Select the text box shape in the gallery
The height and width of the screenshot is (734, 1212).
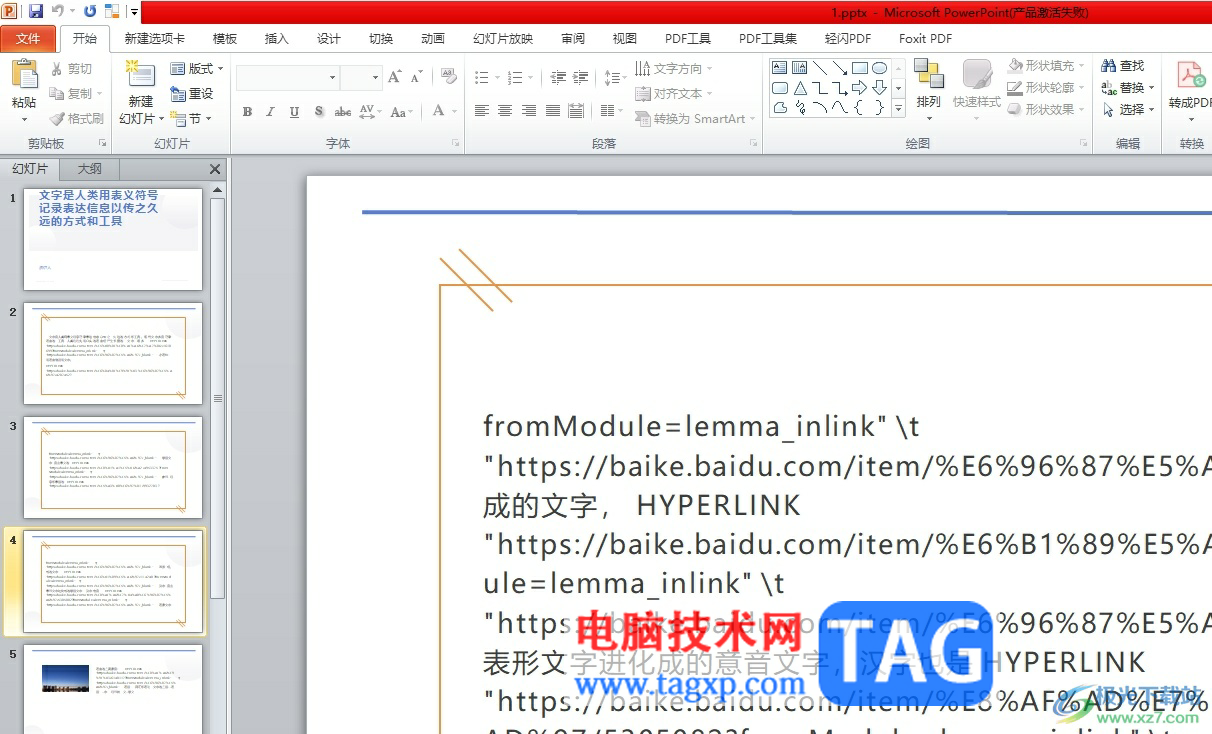click(x=780, y=68)
